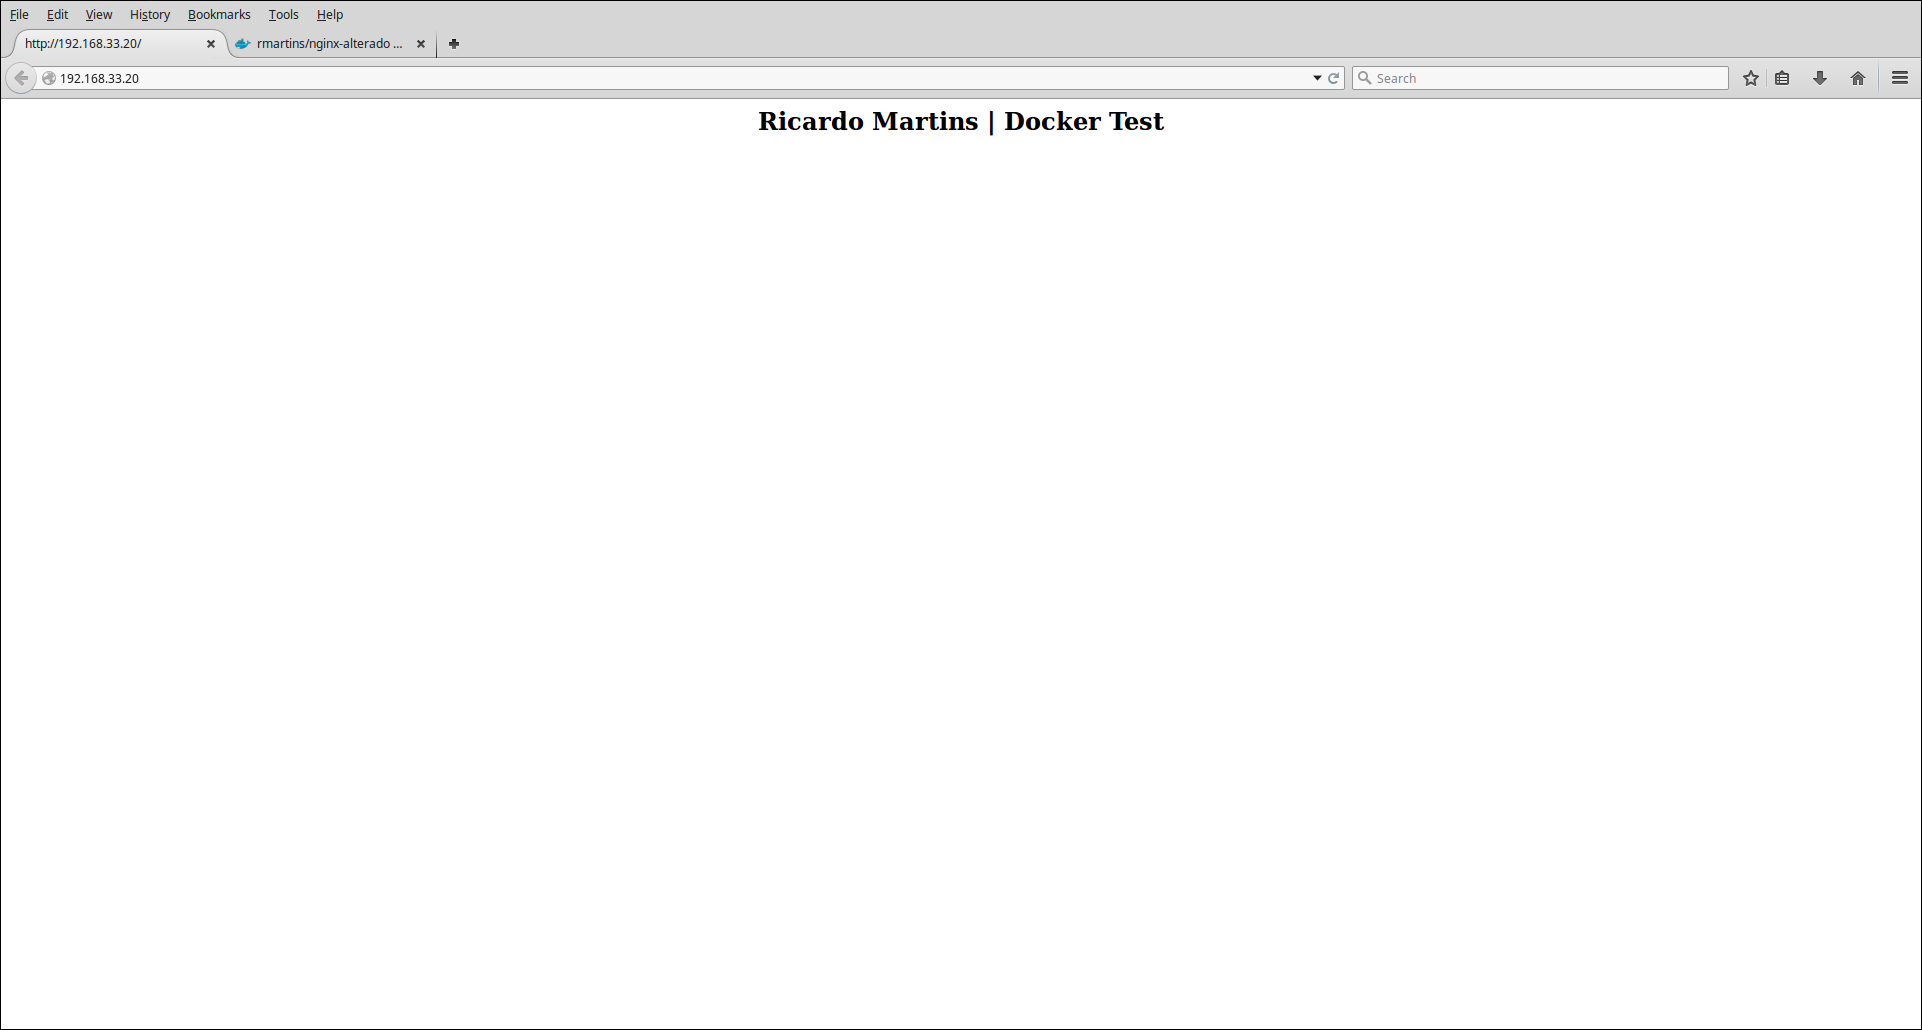The width and height of the screenshot is (1922, 1030).
Task: Open the Tools menu
Action: 283,14
